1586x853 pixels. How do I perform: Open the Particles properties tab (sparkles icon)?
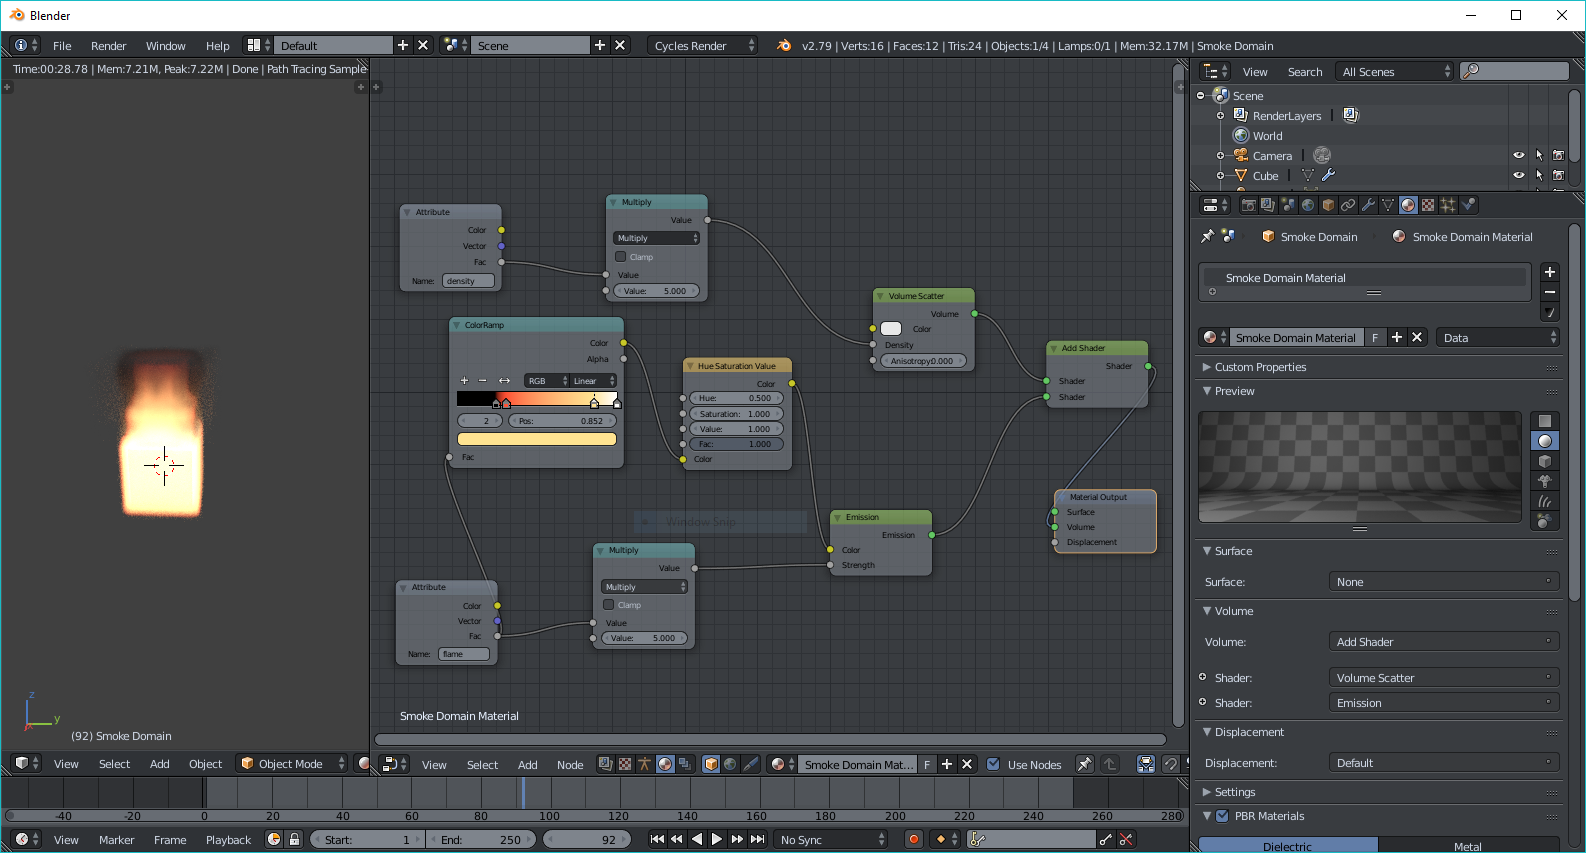[x=1448, y=205]
